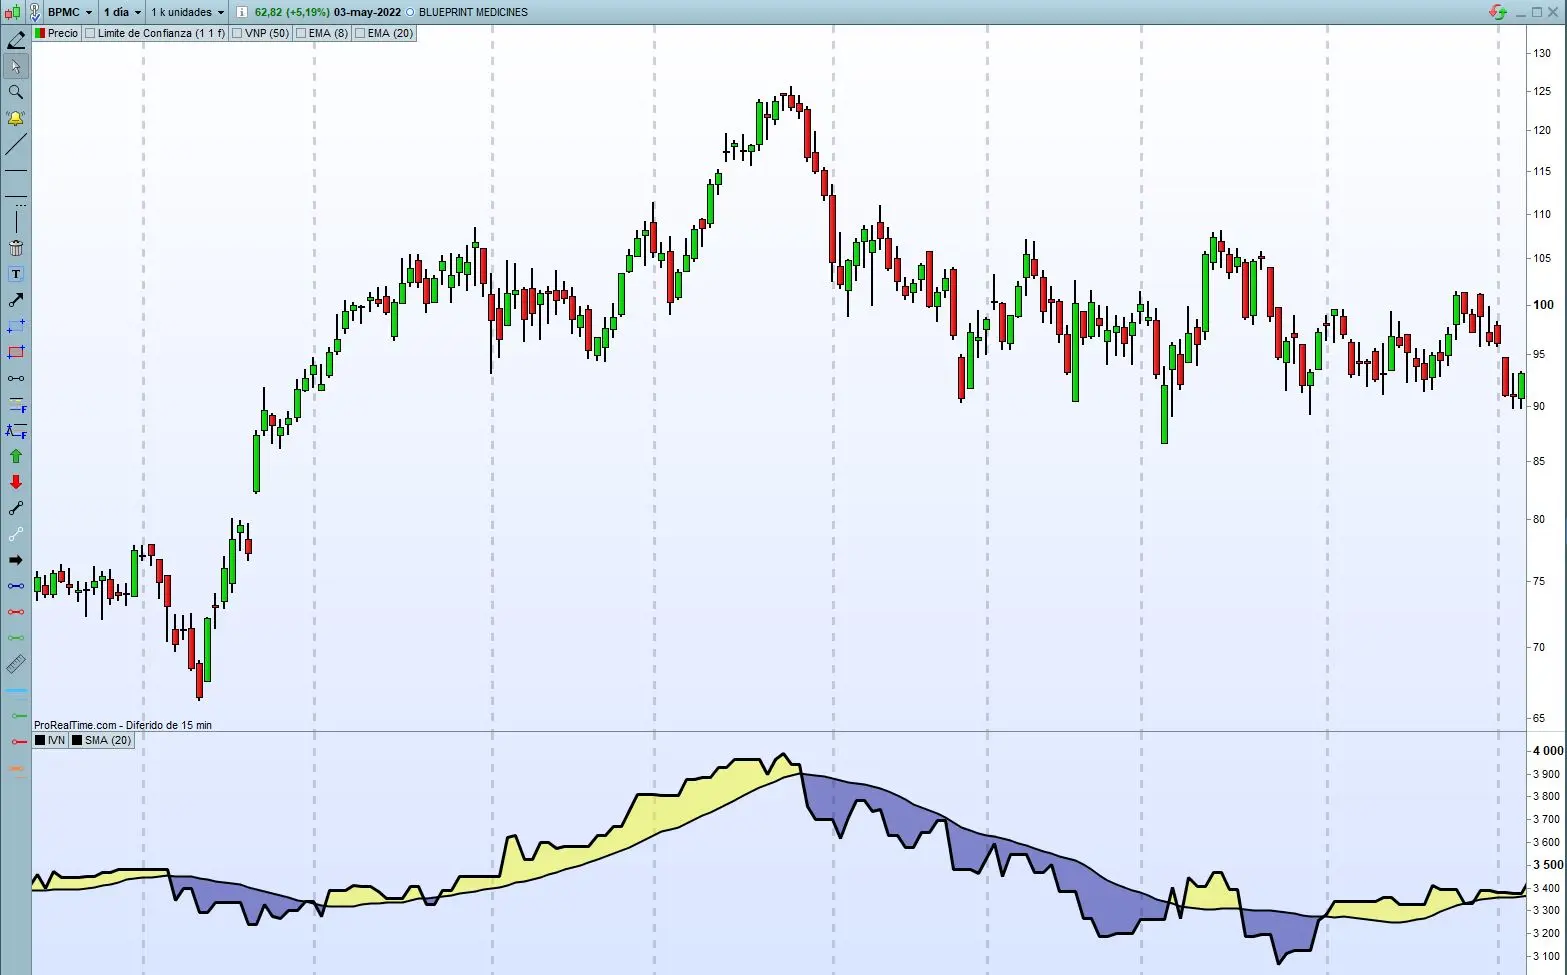Select the Text annotation tool
This screenshot has height=975, width=1567.
click(x=15, y=274)
